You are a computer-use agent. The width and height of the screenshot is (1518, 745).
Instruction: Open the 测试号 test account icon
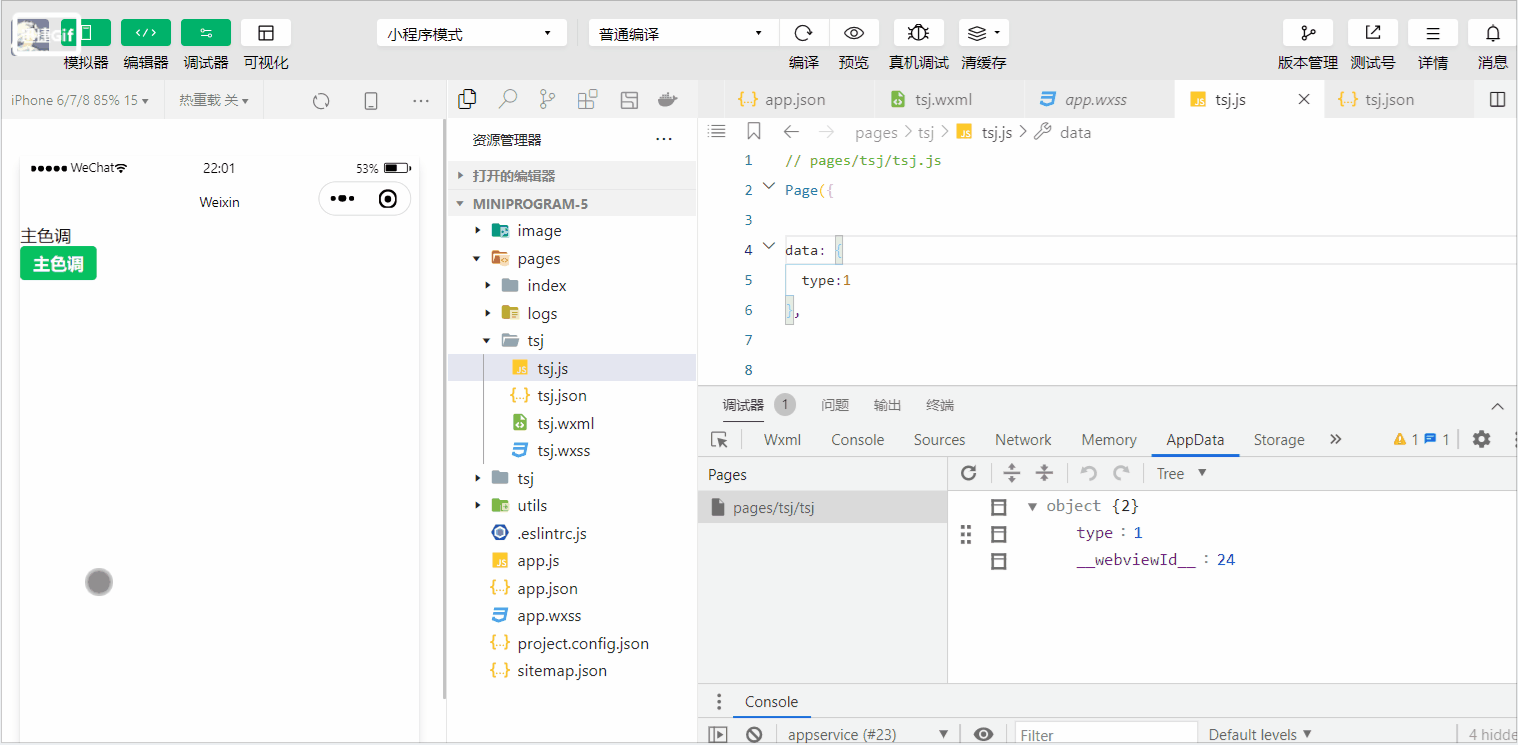(1373, 33)
